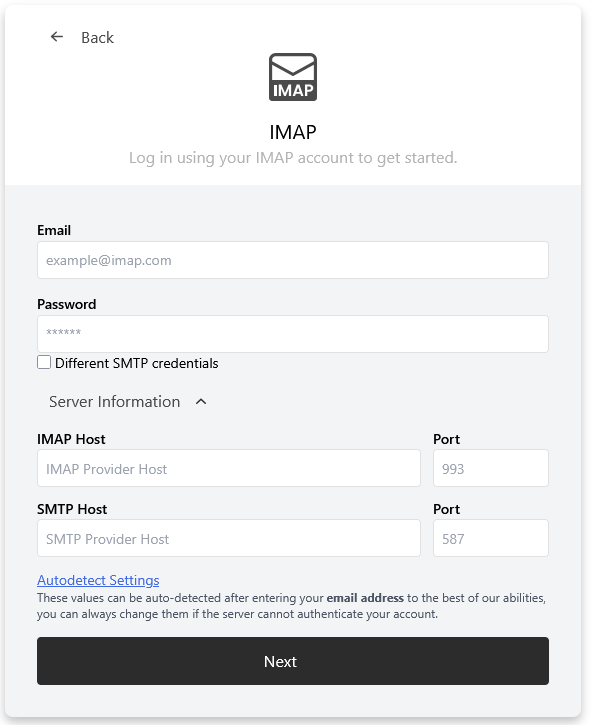Open the Autodetect Settings link
597x725 pixels.
98,580
